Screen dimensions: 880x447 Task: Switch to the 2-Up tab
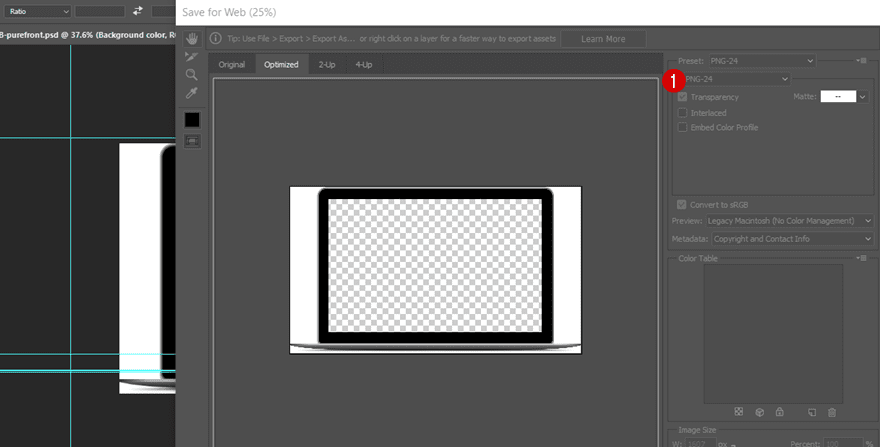point(327,65)
